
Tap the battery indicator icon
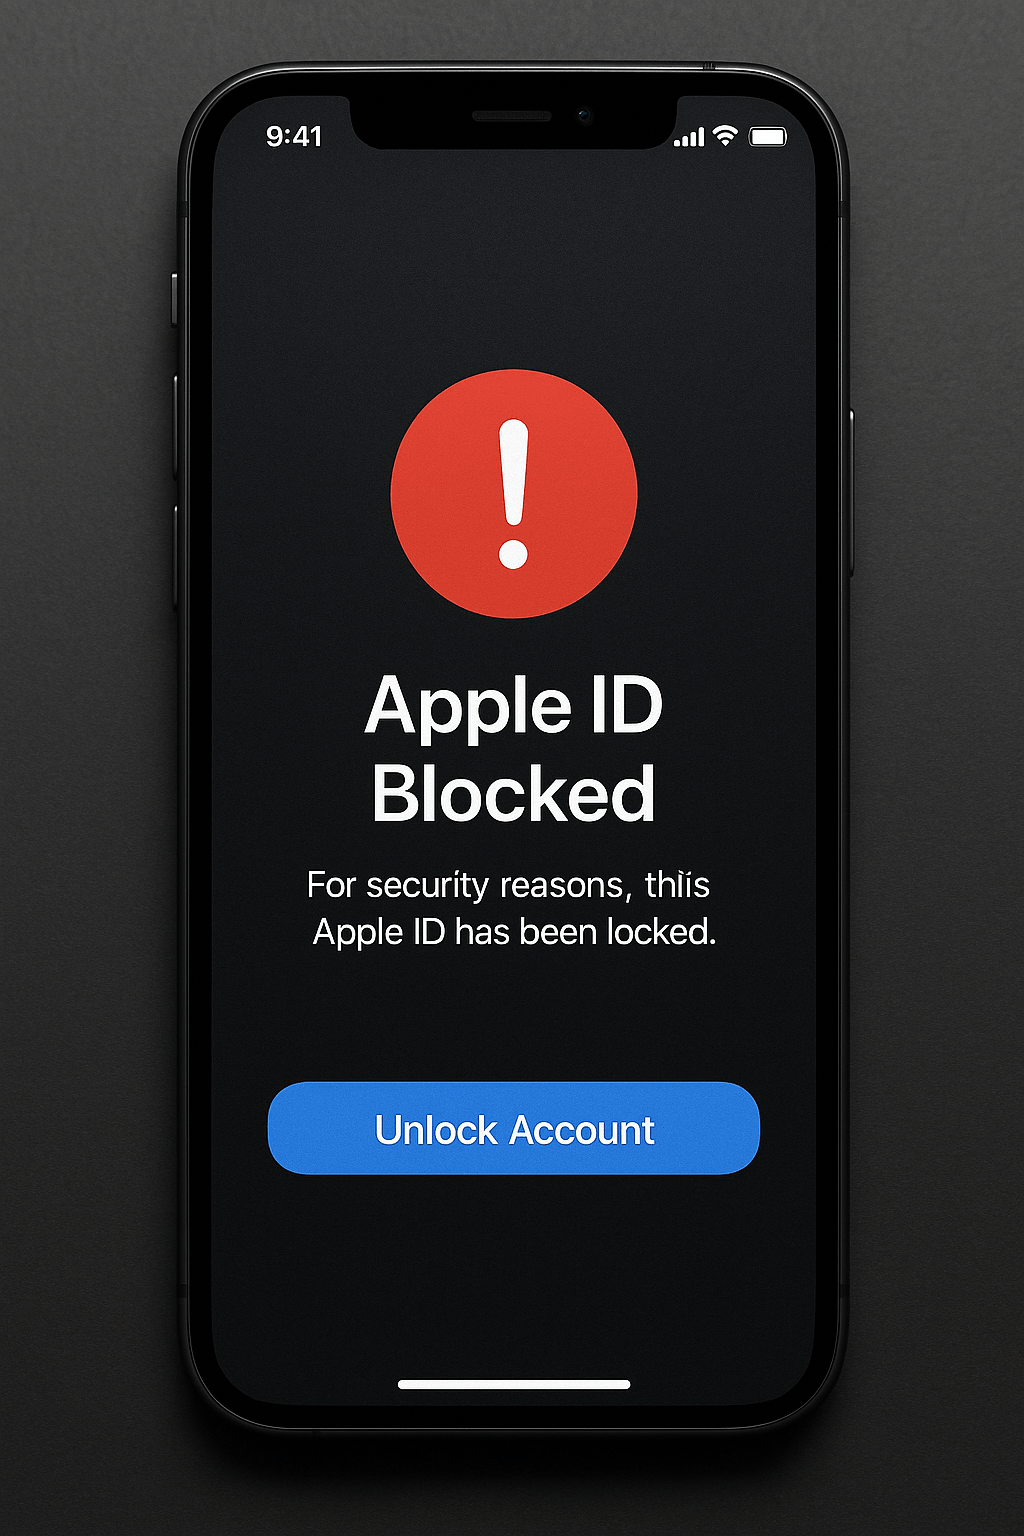click(x=768, y=137)
